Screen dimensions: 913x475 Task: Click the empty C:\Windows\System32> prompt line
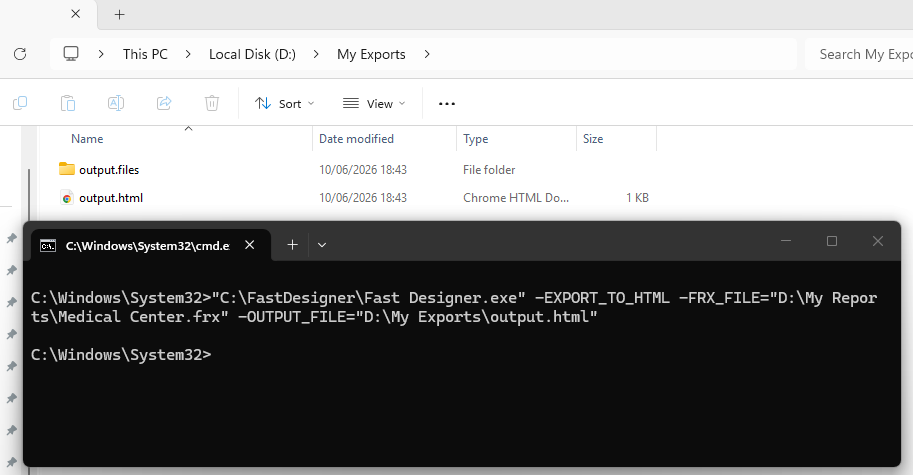121,355
